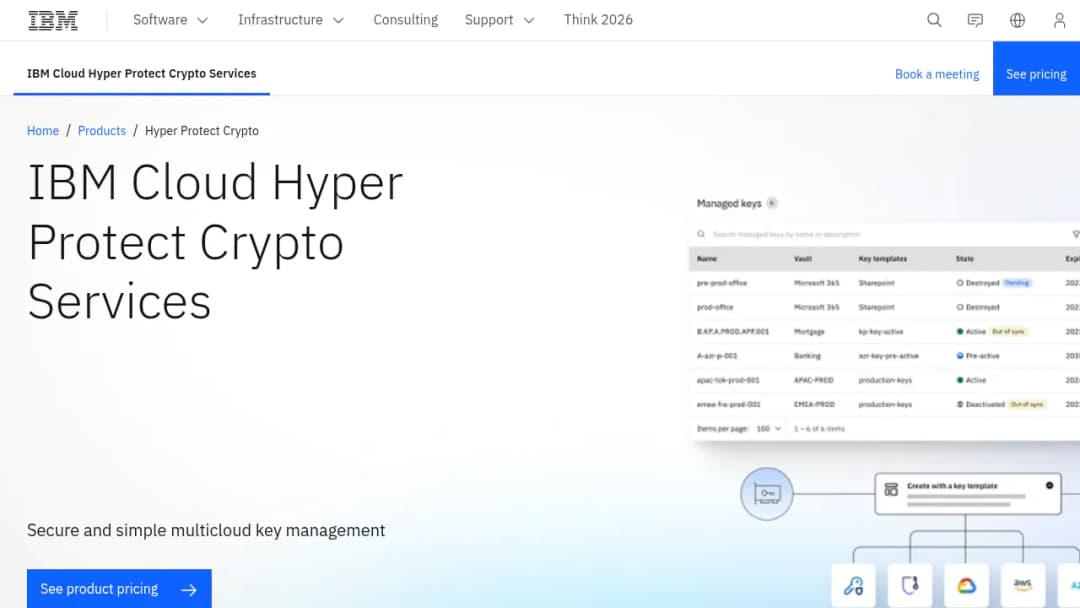Click the circular key card icon
Image resolution: width=1080 pixels, height=608 pixels.
[767, 494]
